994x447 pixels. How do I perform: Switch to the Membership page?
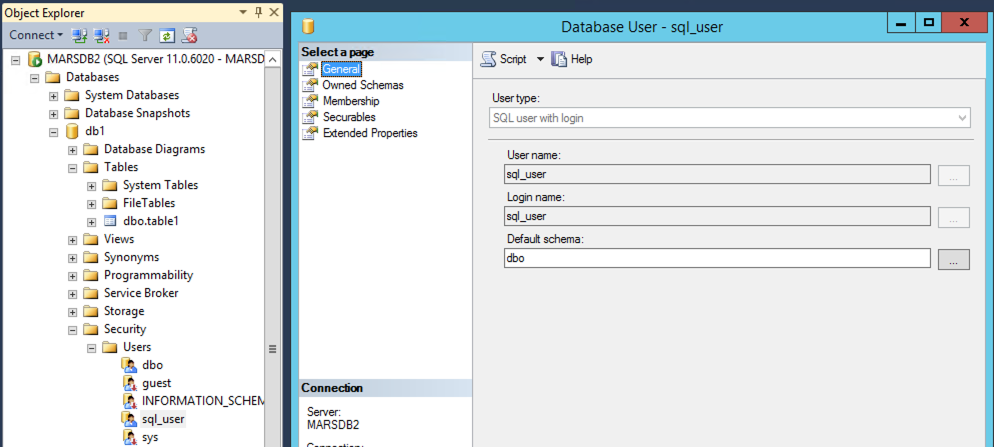[350, 101]
